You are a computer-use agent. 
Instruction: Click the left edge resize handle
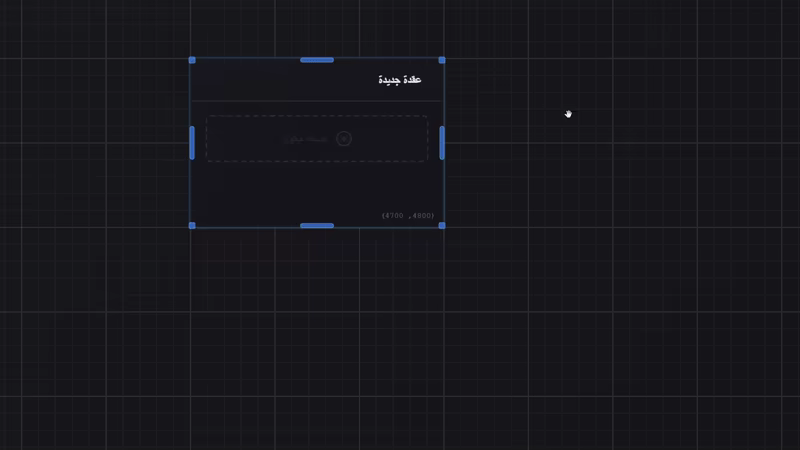(192, 143)
